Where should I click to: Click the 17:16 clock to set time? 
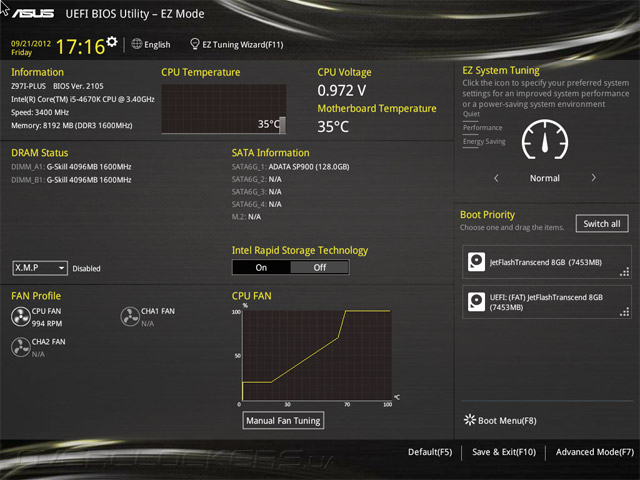pos(81,46)
